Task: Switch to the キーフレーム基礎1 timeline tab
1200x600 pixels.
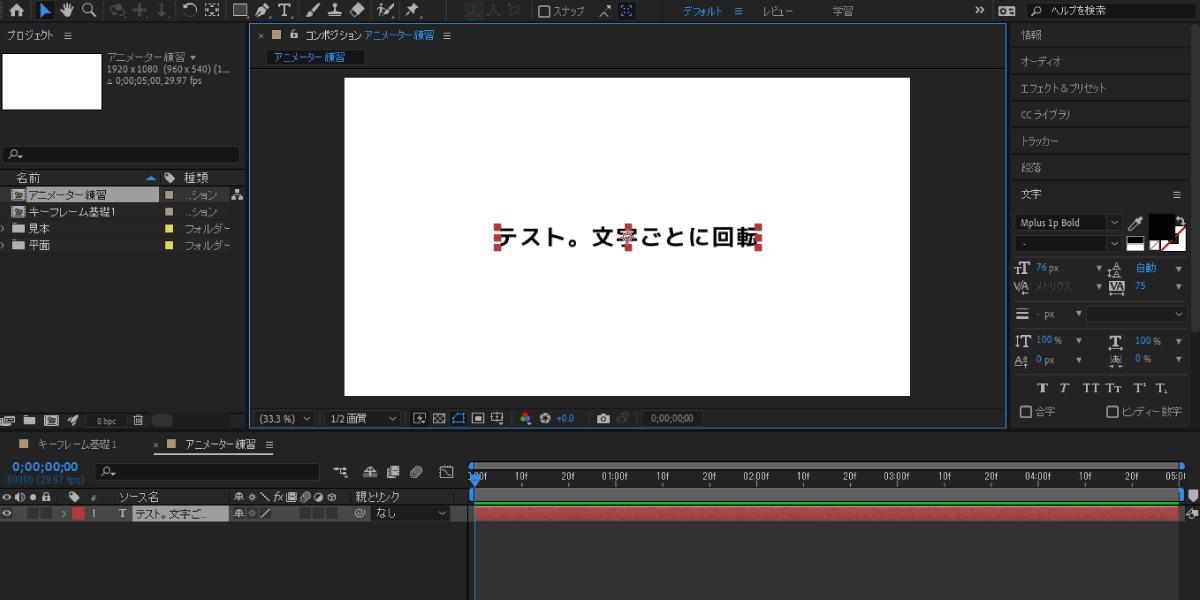Action: [76, 444]
